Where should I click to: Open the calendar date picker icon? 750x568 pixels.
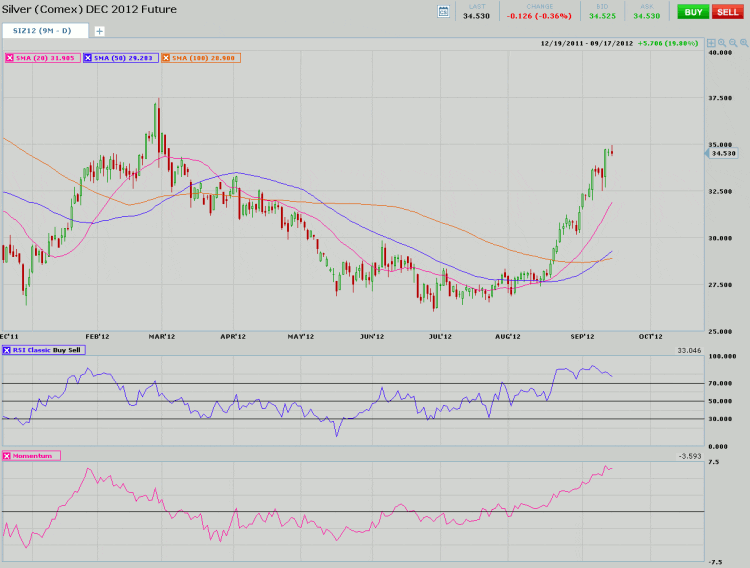pyautogui.click(x=444, y=11)
